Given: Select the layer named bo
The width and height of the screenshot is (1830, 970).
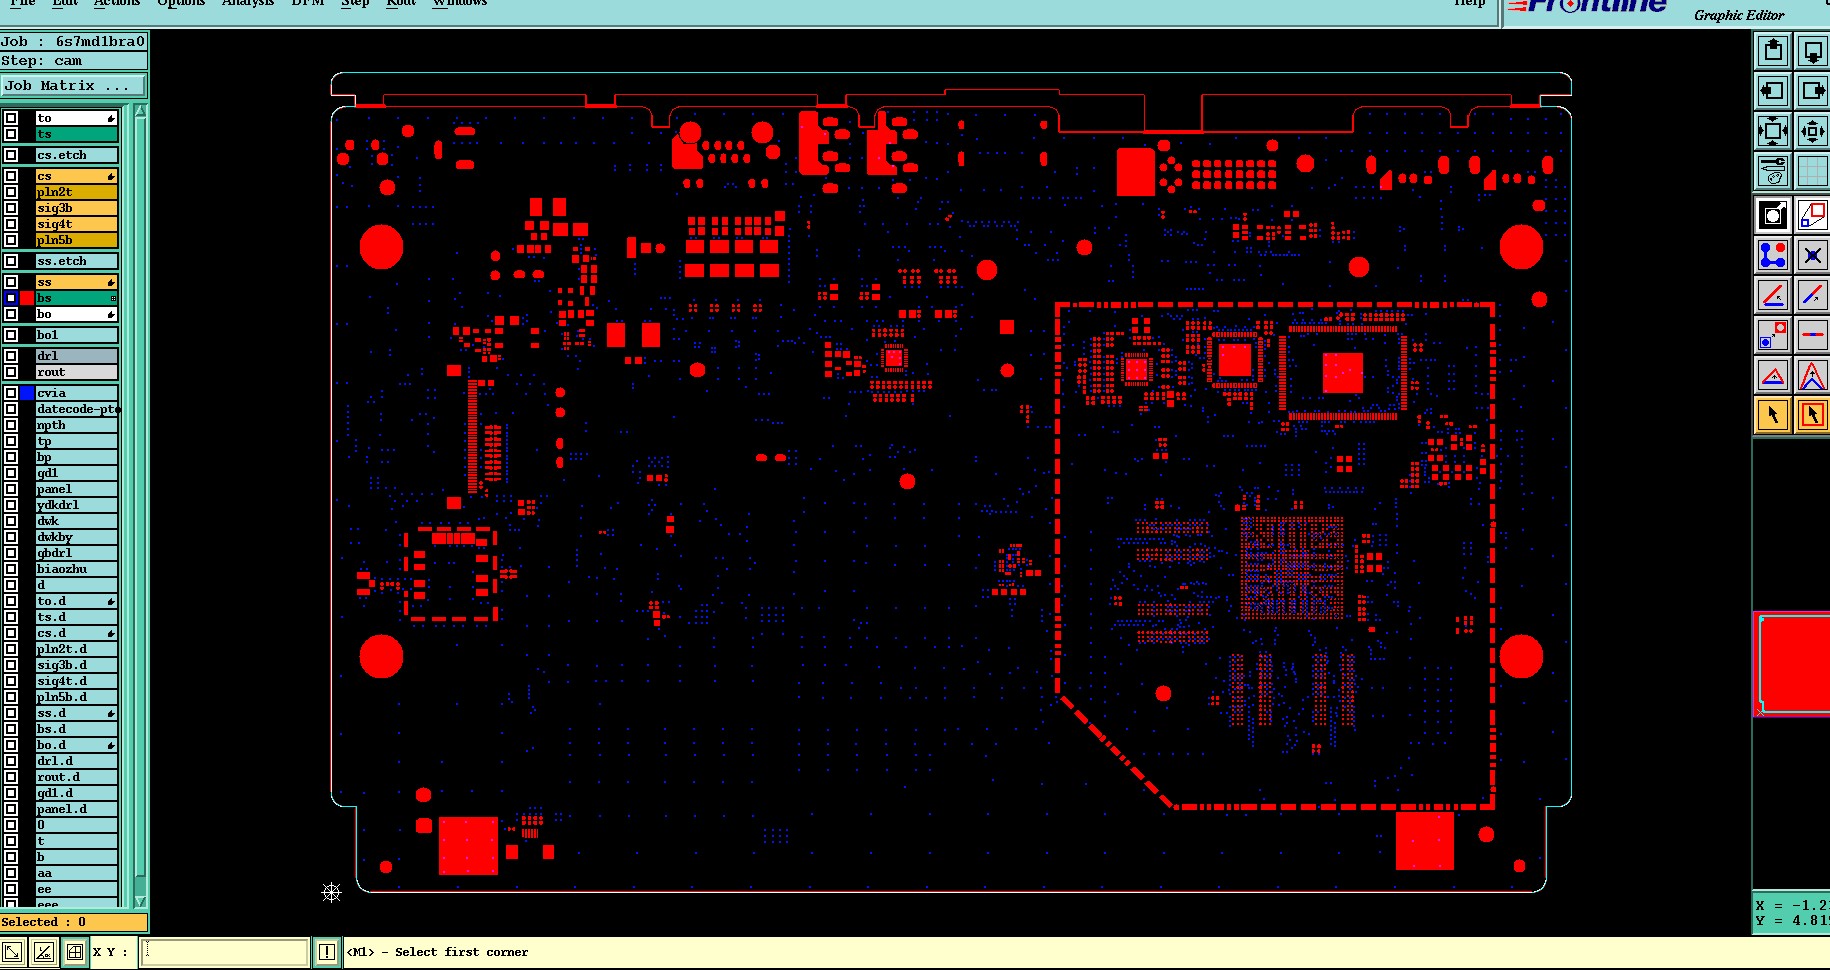Looking at the screenshot, I should (77, 314).
